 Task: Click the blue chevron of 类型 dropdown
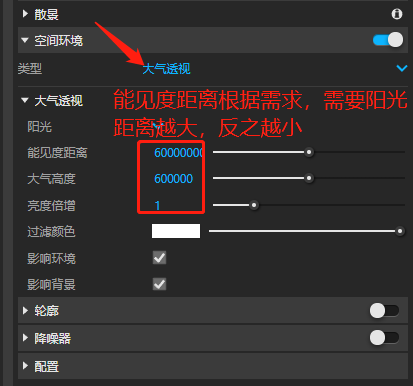coord(402,68)
